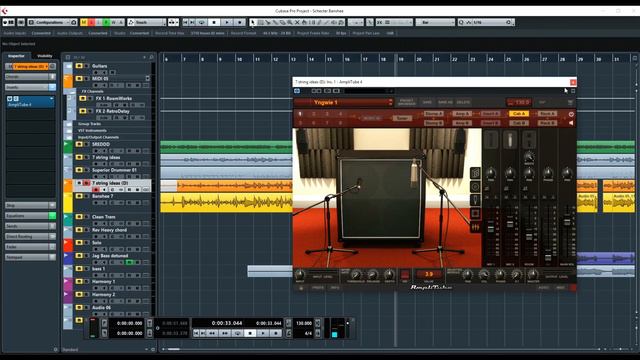Click the add track plus icon

(x=144, y=58)
